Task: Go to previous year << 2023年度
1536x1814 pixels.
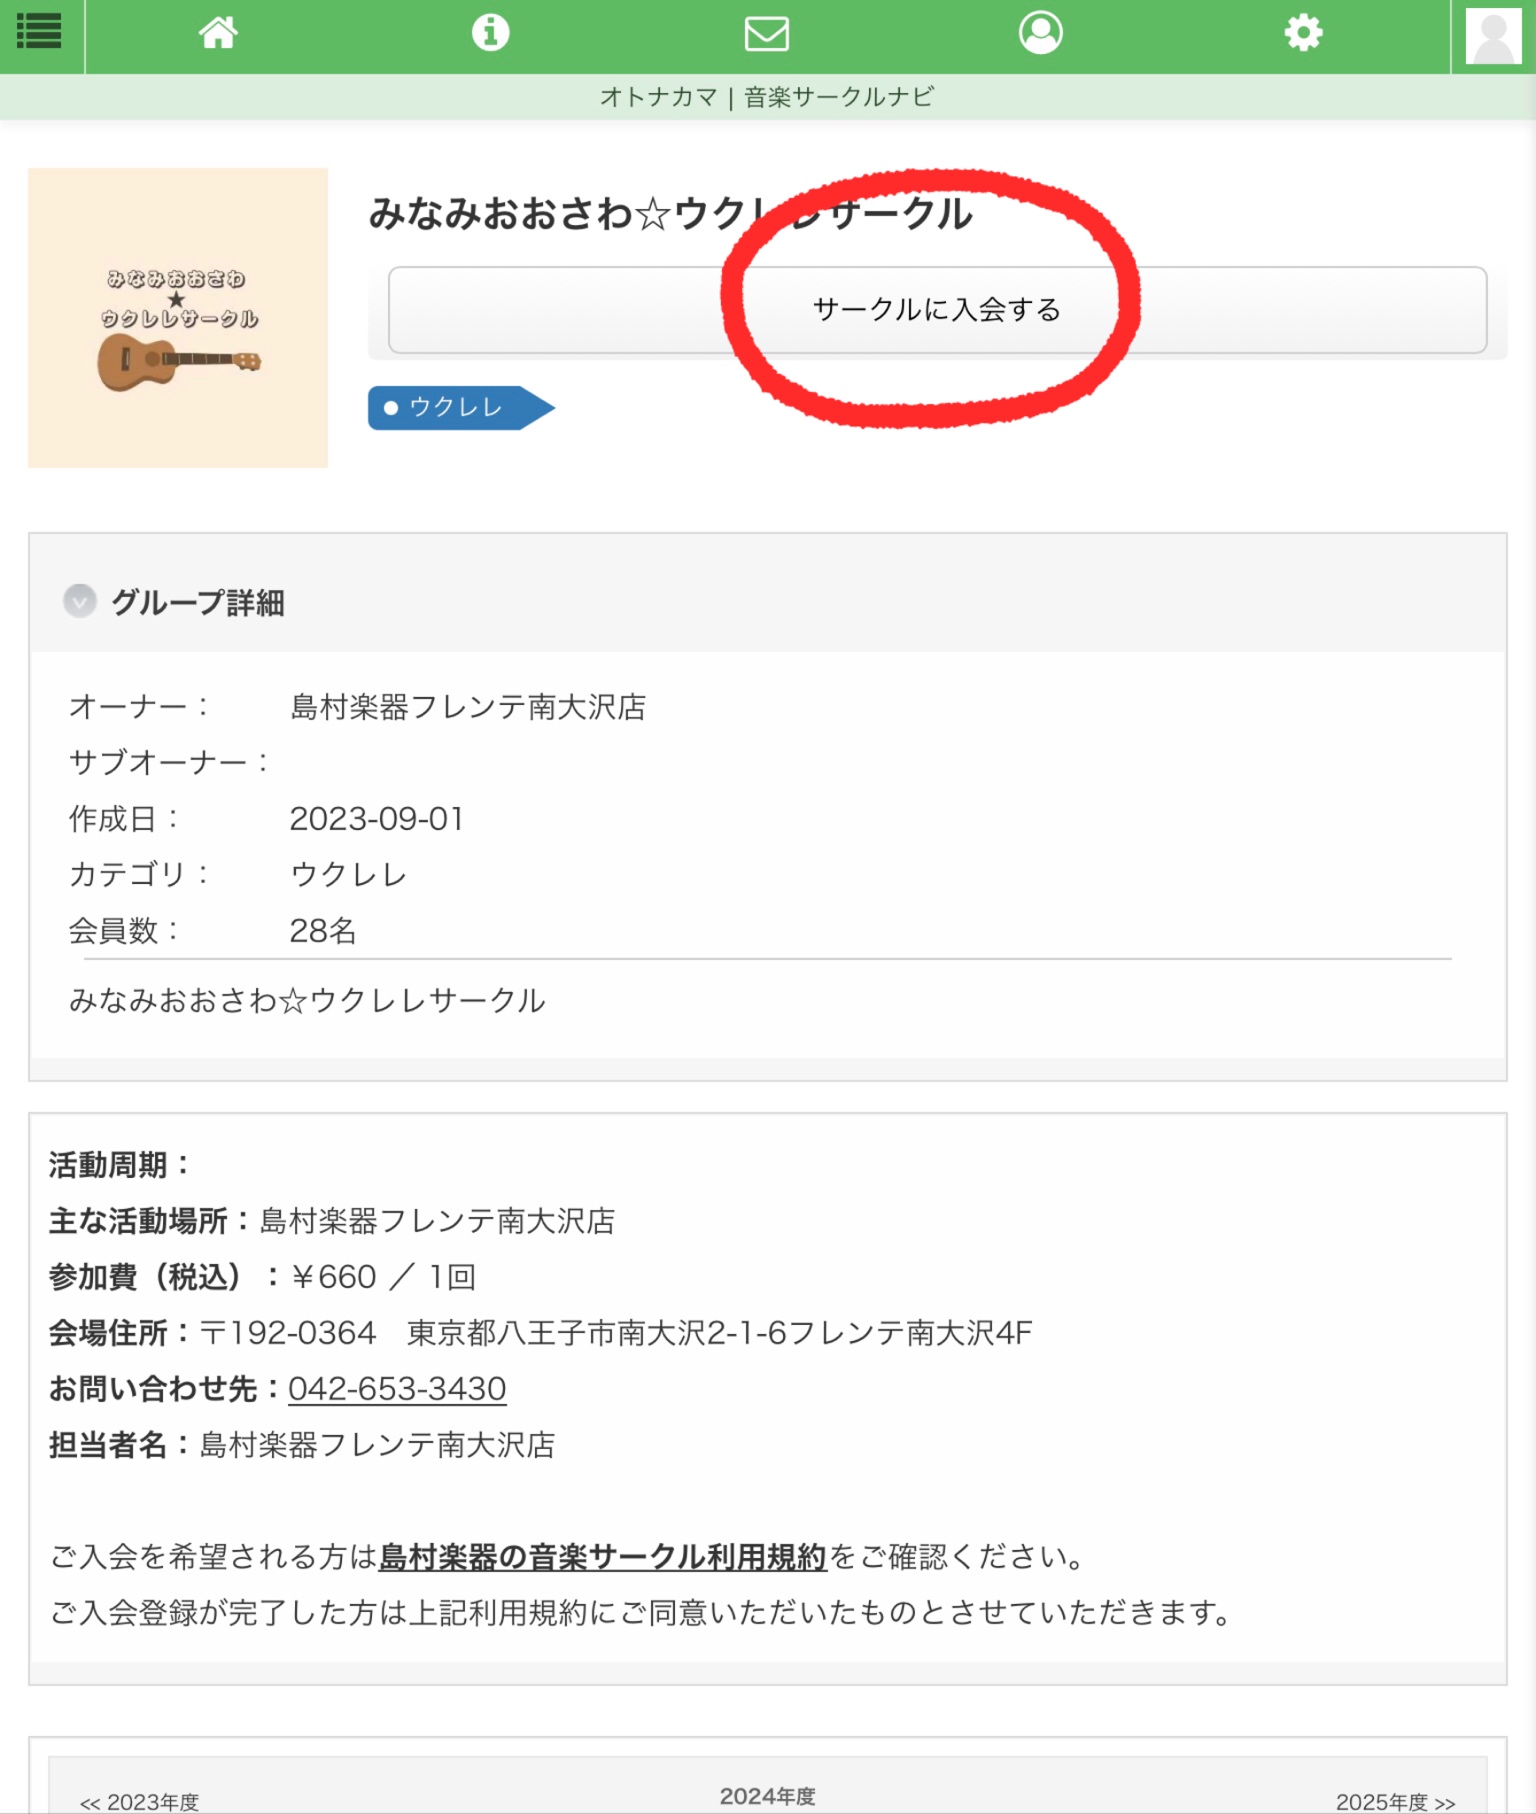Action: [x=139, y=1802]
